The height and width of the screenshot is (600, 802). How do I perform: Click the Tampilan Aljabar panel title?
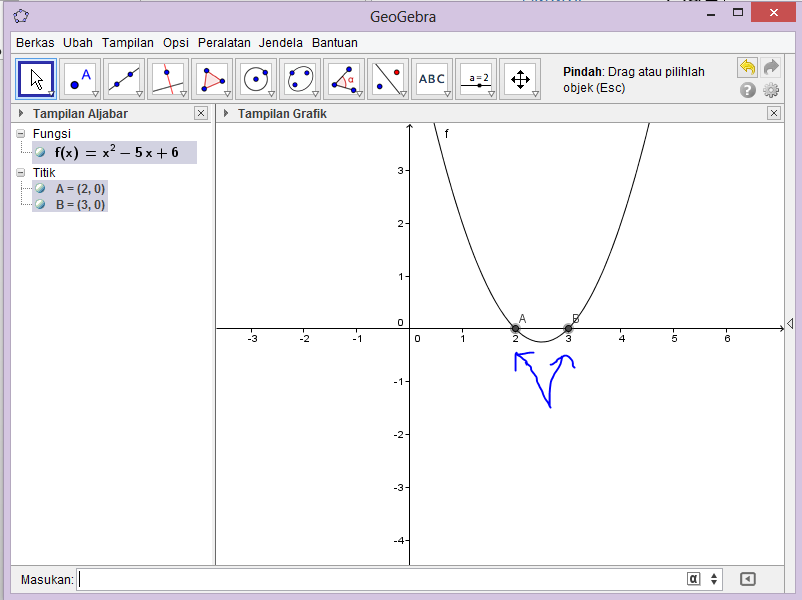[x=80, y=114]
